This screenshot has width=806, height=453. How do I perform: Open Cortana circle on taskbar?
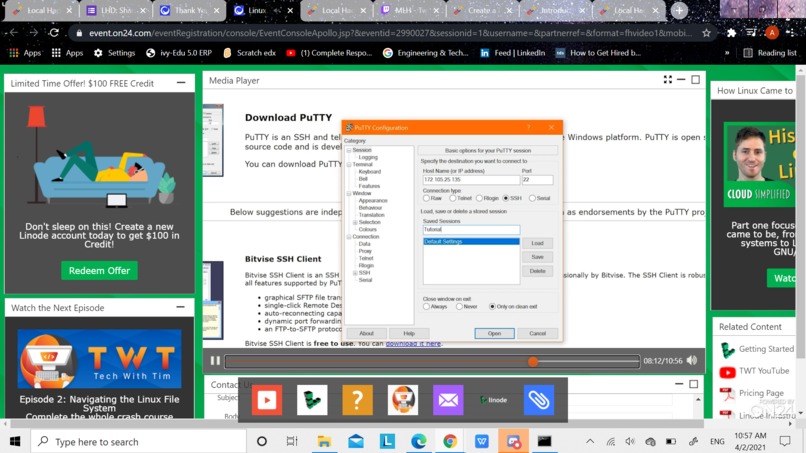tap(262, 441)
